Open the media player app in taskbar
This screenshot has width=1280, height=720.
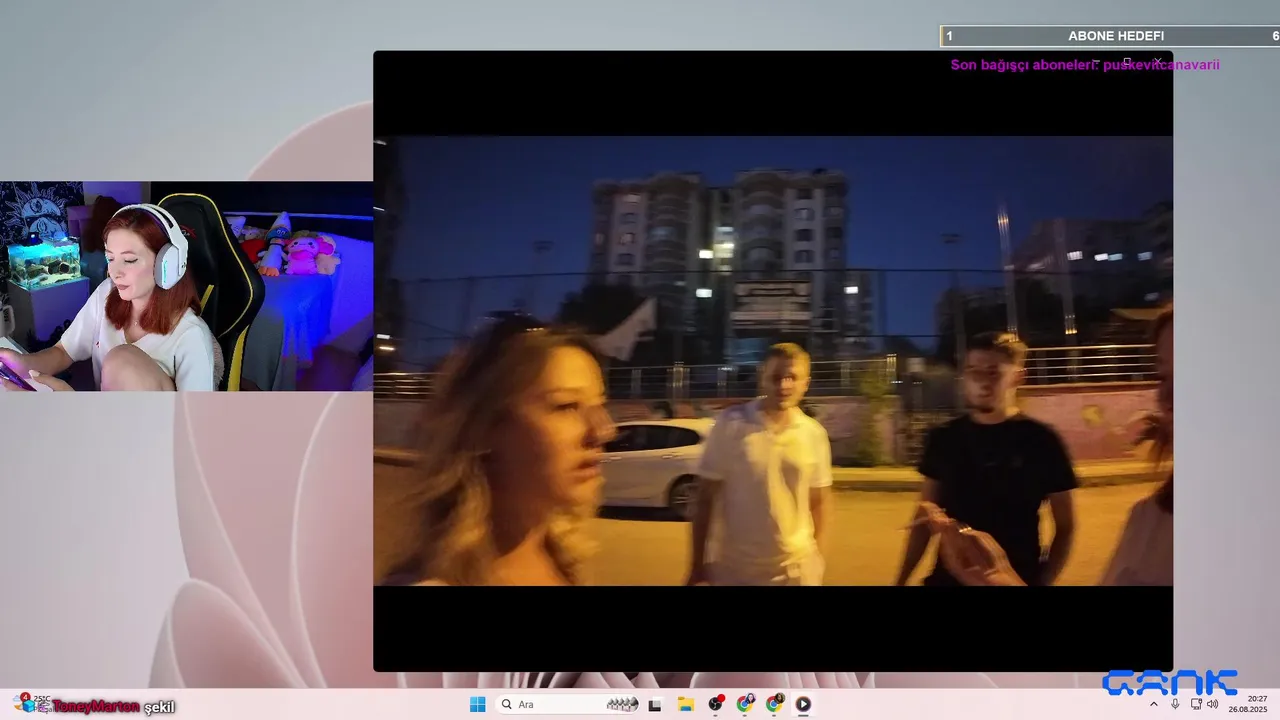coord(803,704)
